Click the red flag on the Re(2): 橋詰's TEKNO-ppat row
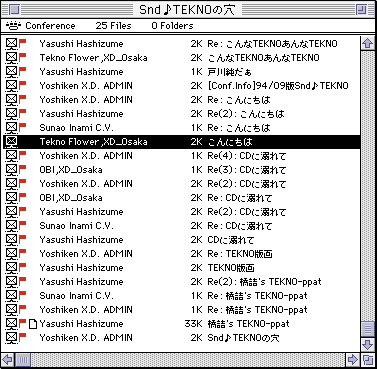 tap(22, 281)
